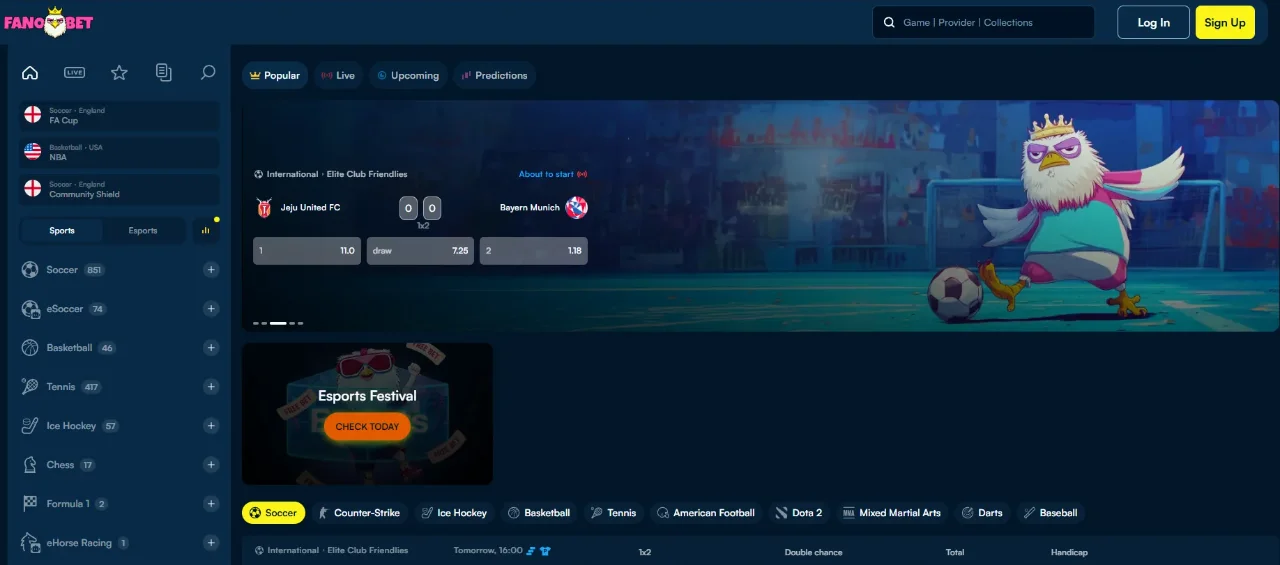Open the Community Shield quick link
The image size is (1280, 565).
(x=120, y=189)
